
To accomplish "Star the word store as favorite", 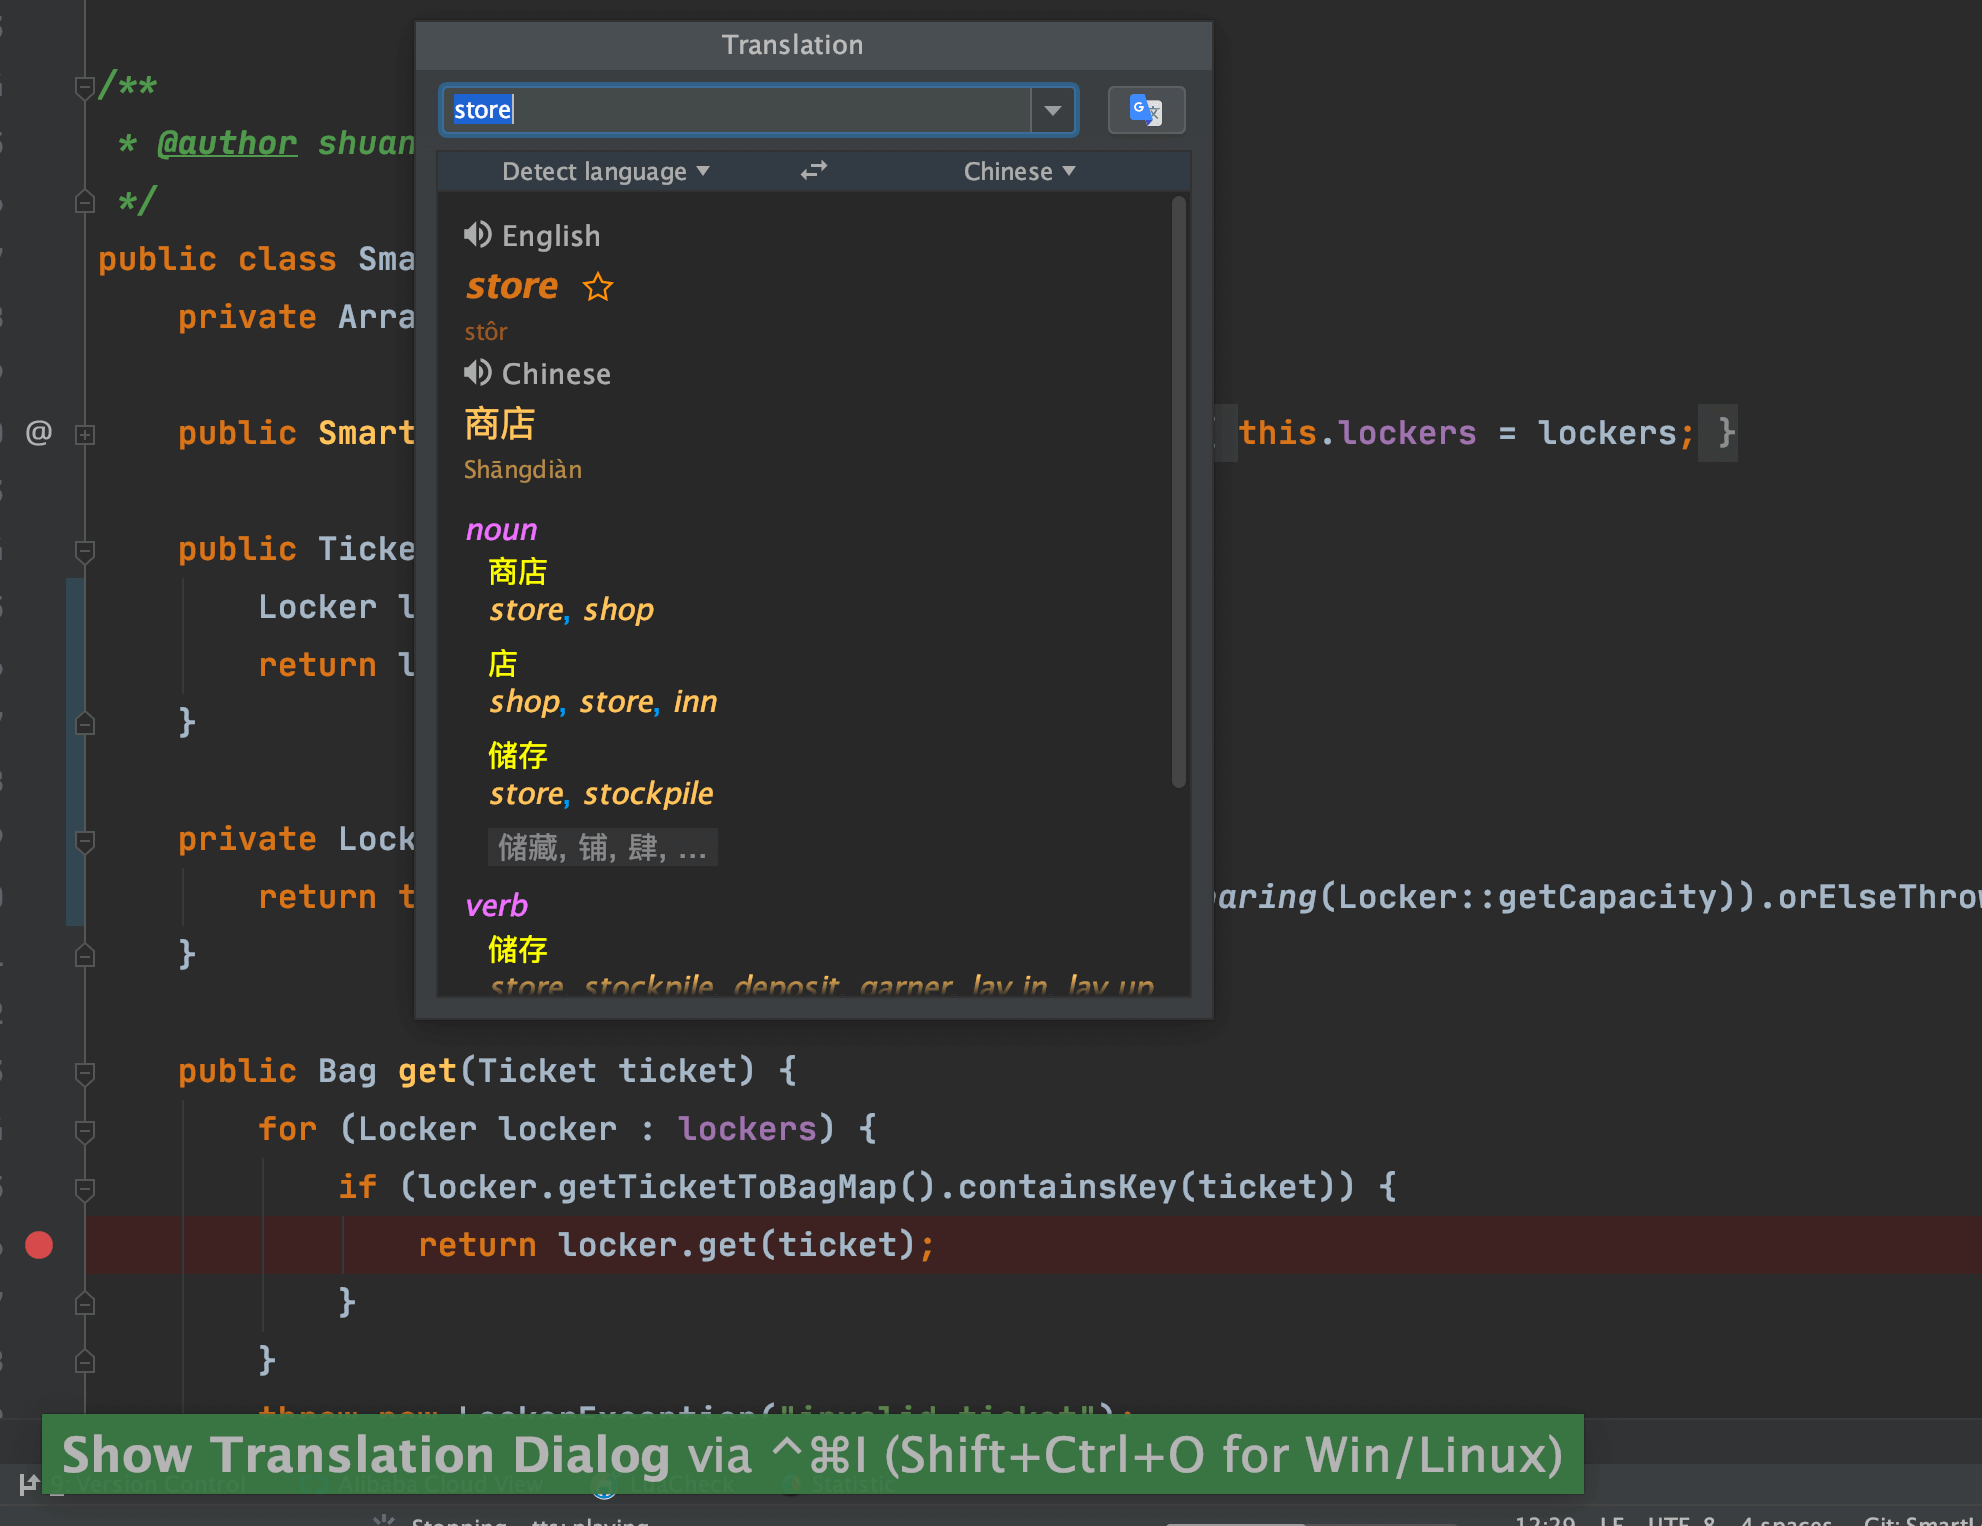I will point(598,287).
